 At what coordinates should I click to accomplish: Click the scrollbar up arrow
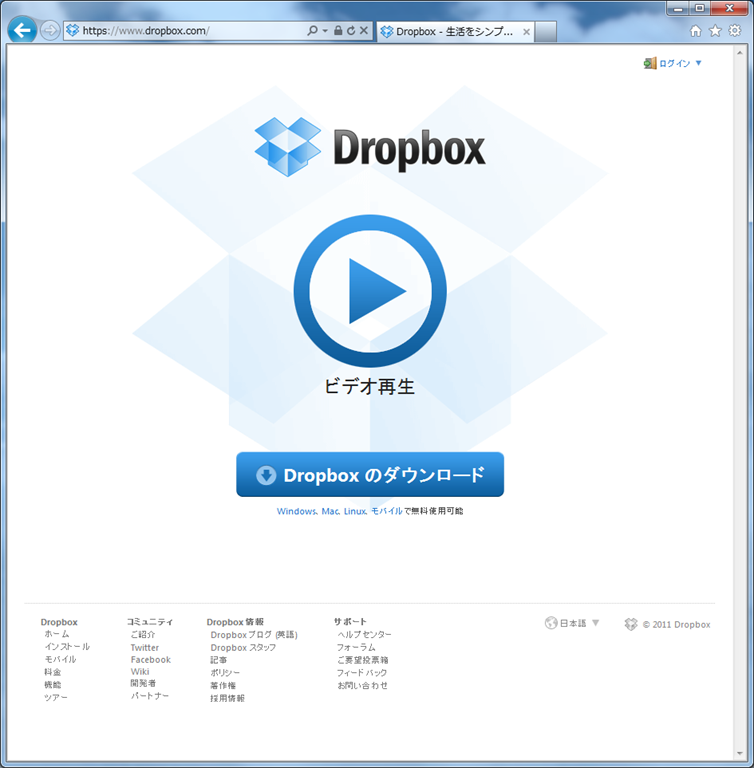[x=740, y=52]
